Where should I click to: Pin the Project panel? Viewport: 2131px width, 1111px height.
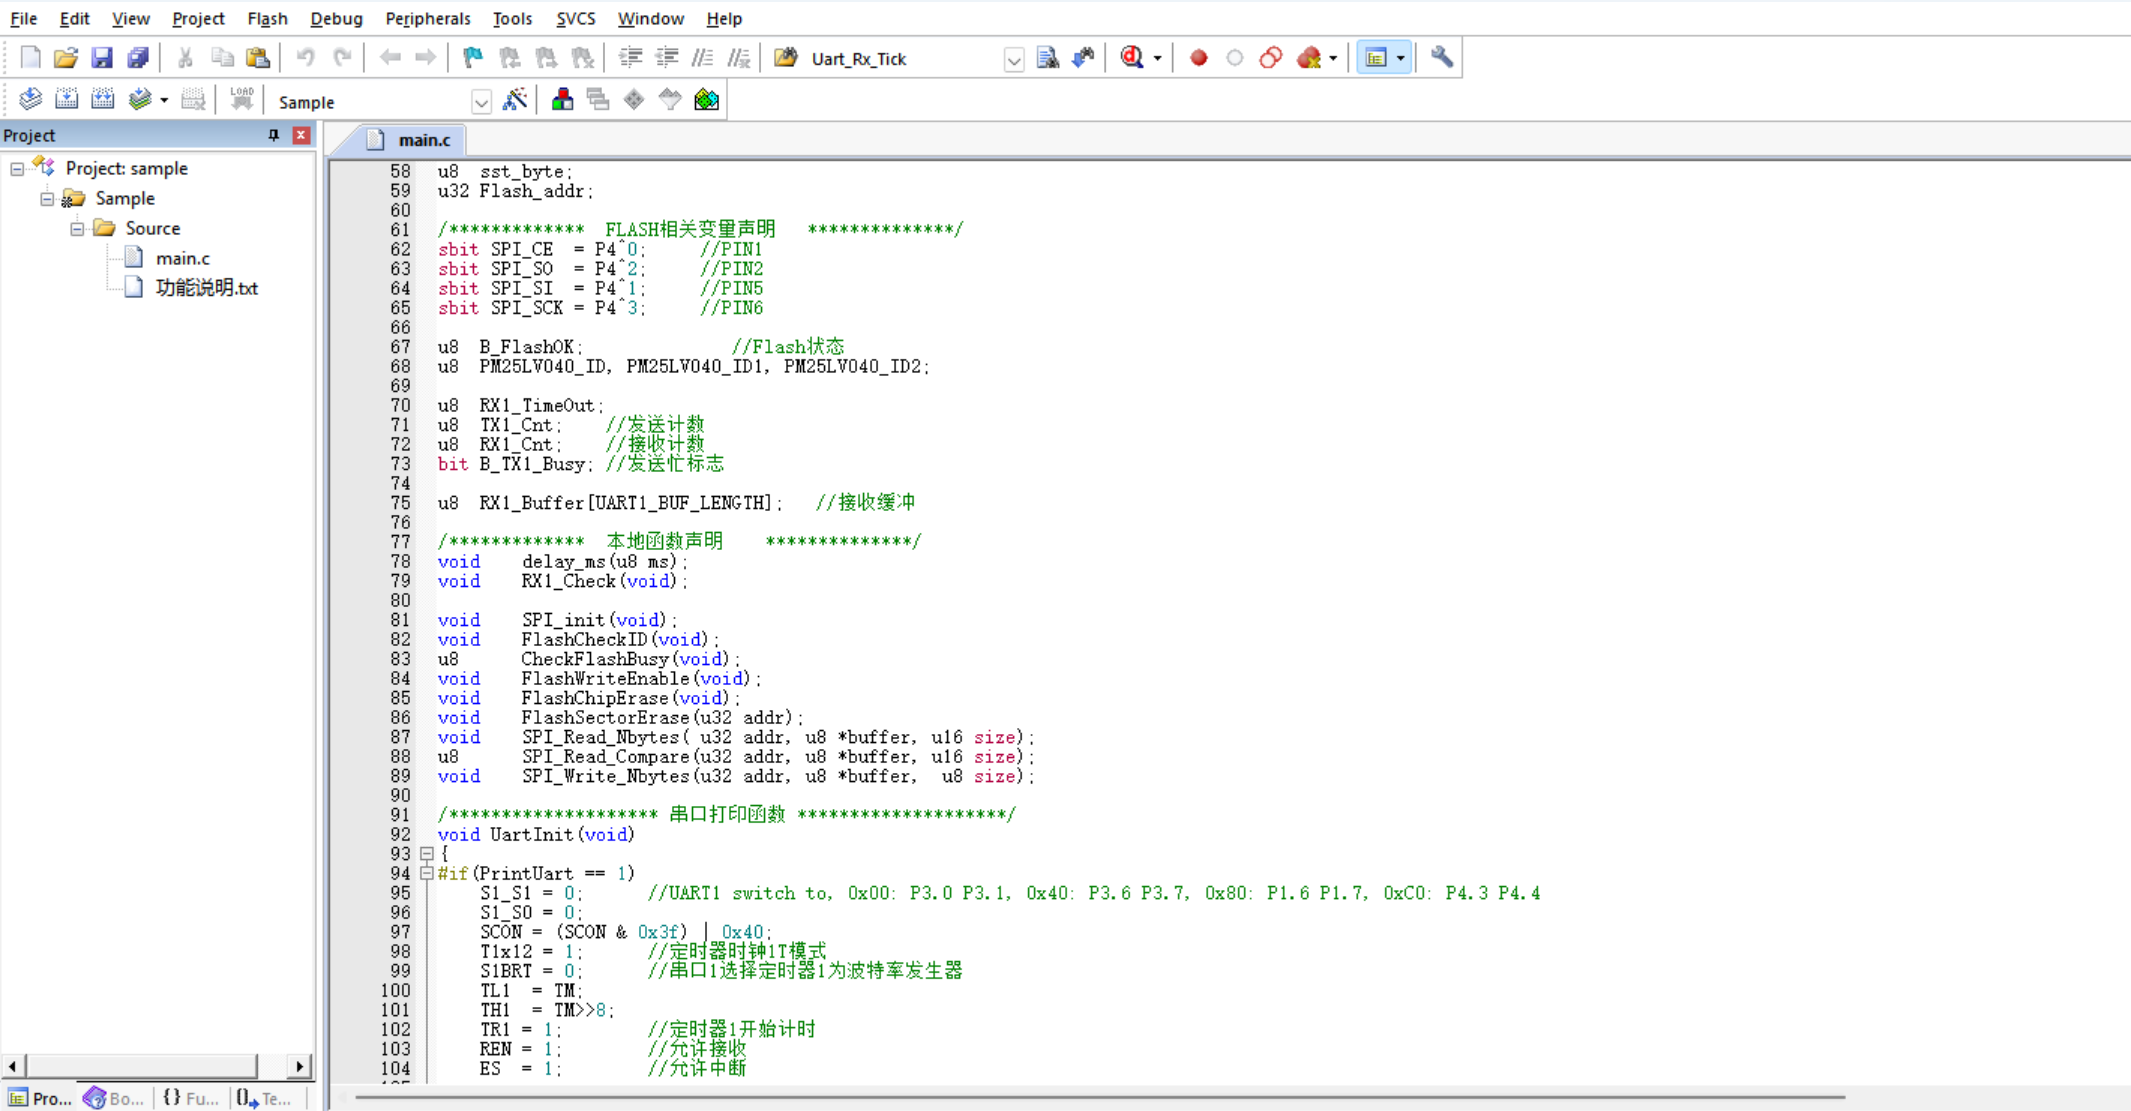click(x=273, y=135)
